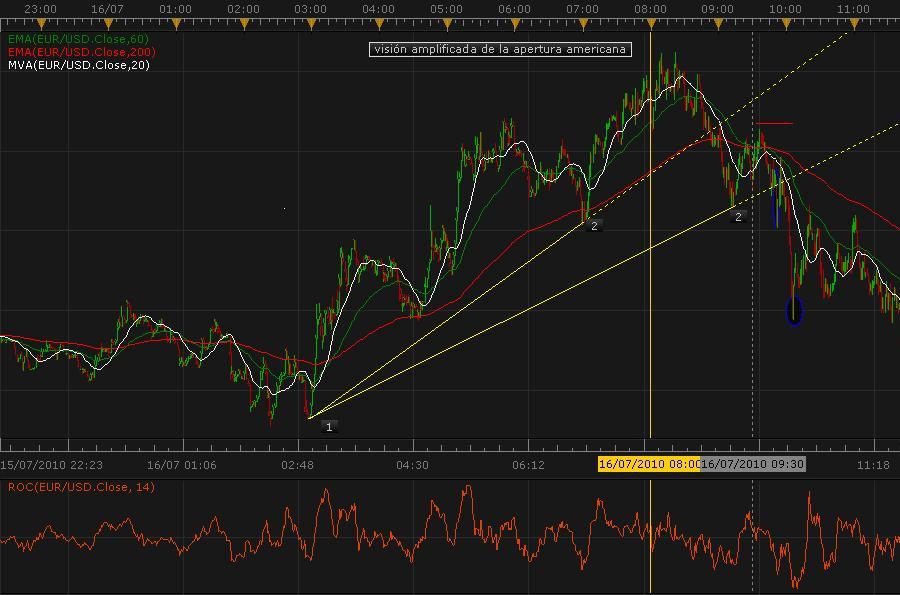Click the yellow marker under 01:00

pyautogui.click(x=176, y=24)
